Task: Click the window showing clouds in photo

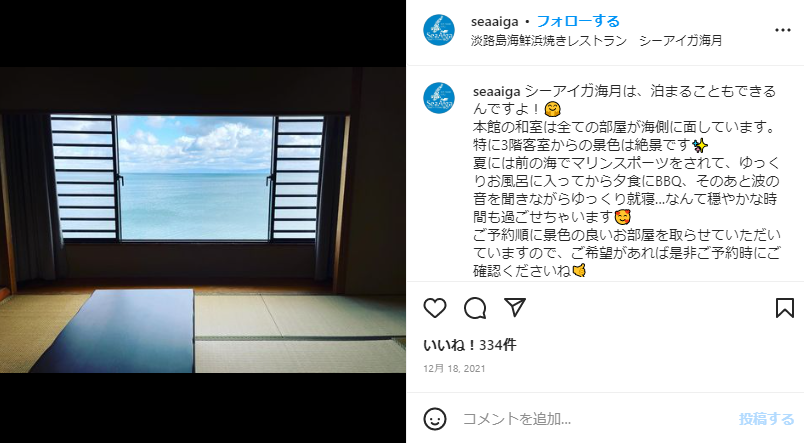Action: 193,177
